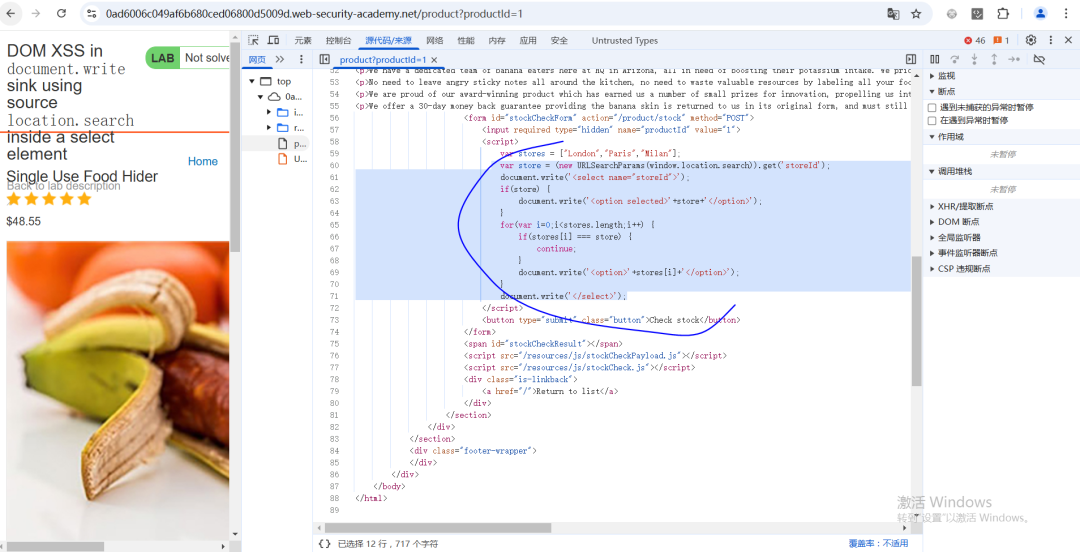Screen dimensions: 1080x552
Task: Click the Home link on the page
Action: pos(202,161)
